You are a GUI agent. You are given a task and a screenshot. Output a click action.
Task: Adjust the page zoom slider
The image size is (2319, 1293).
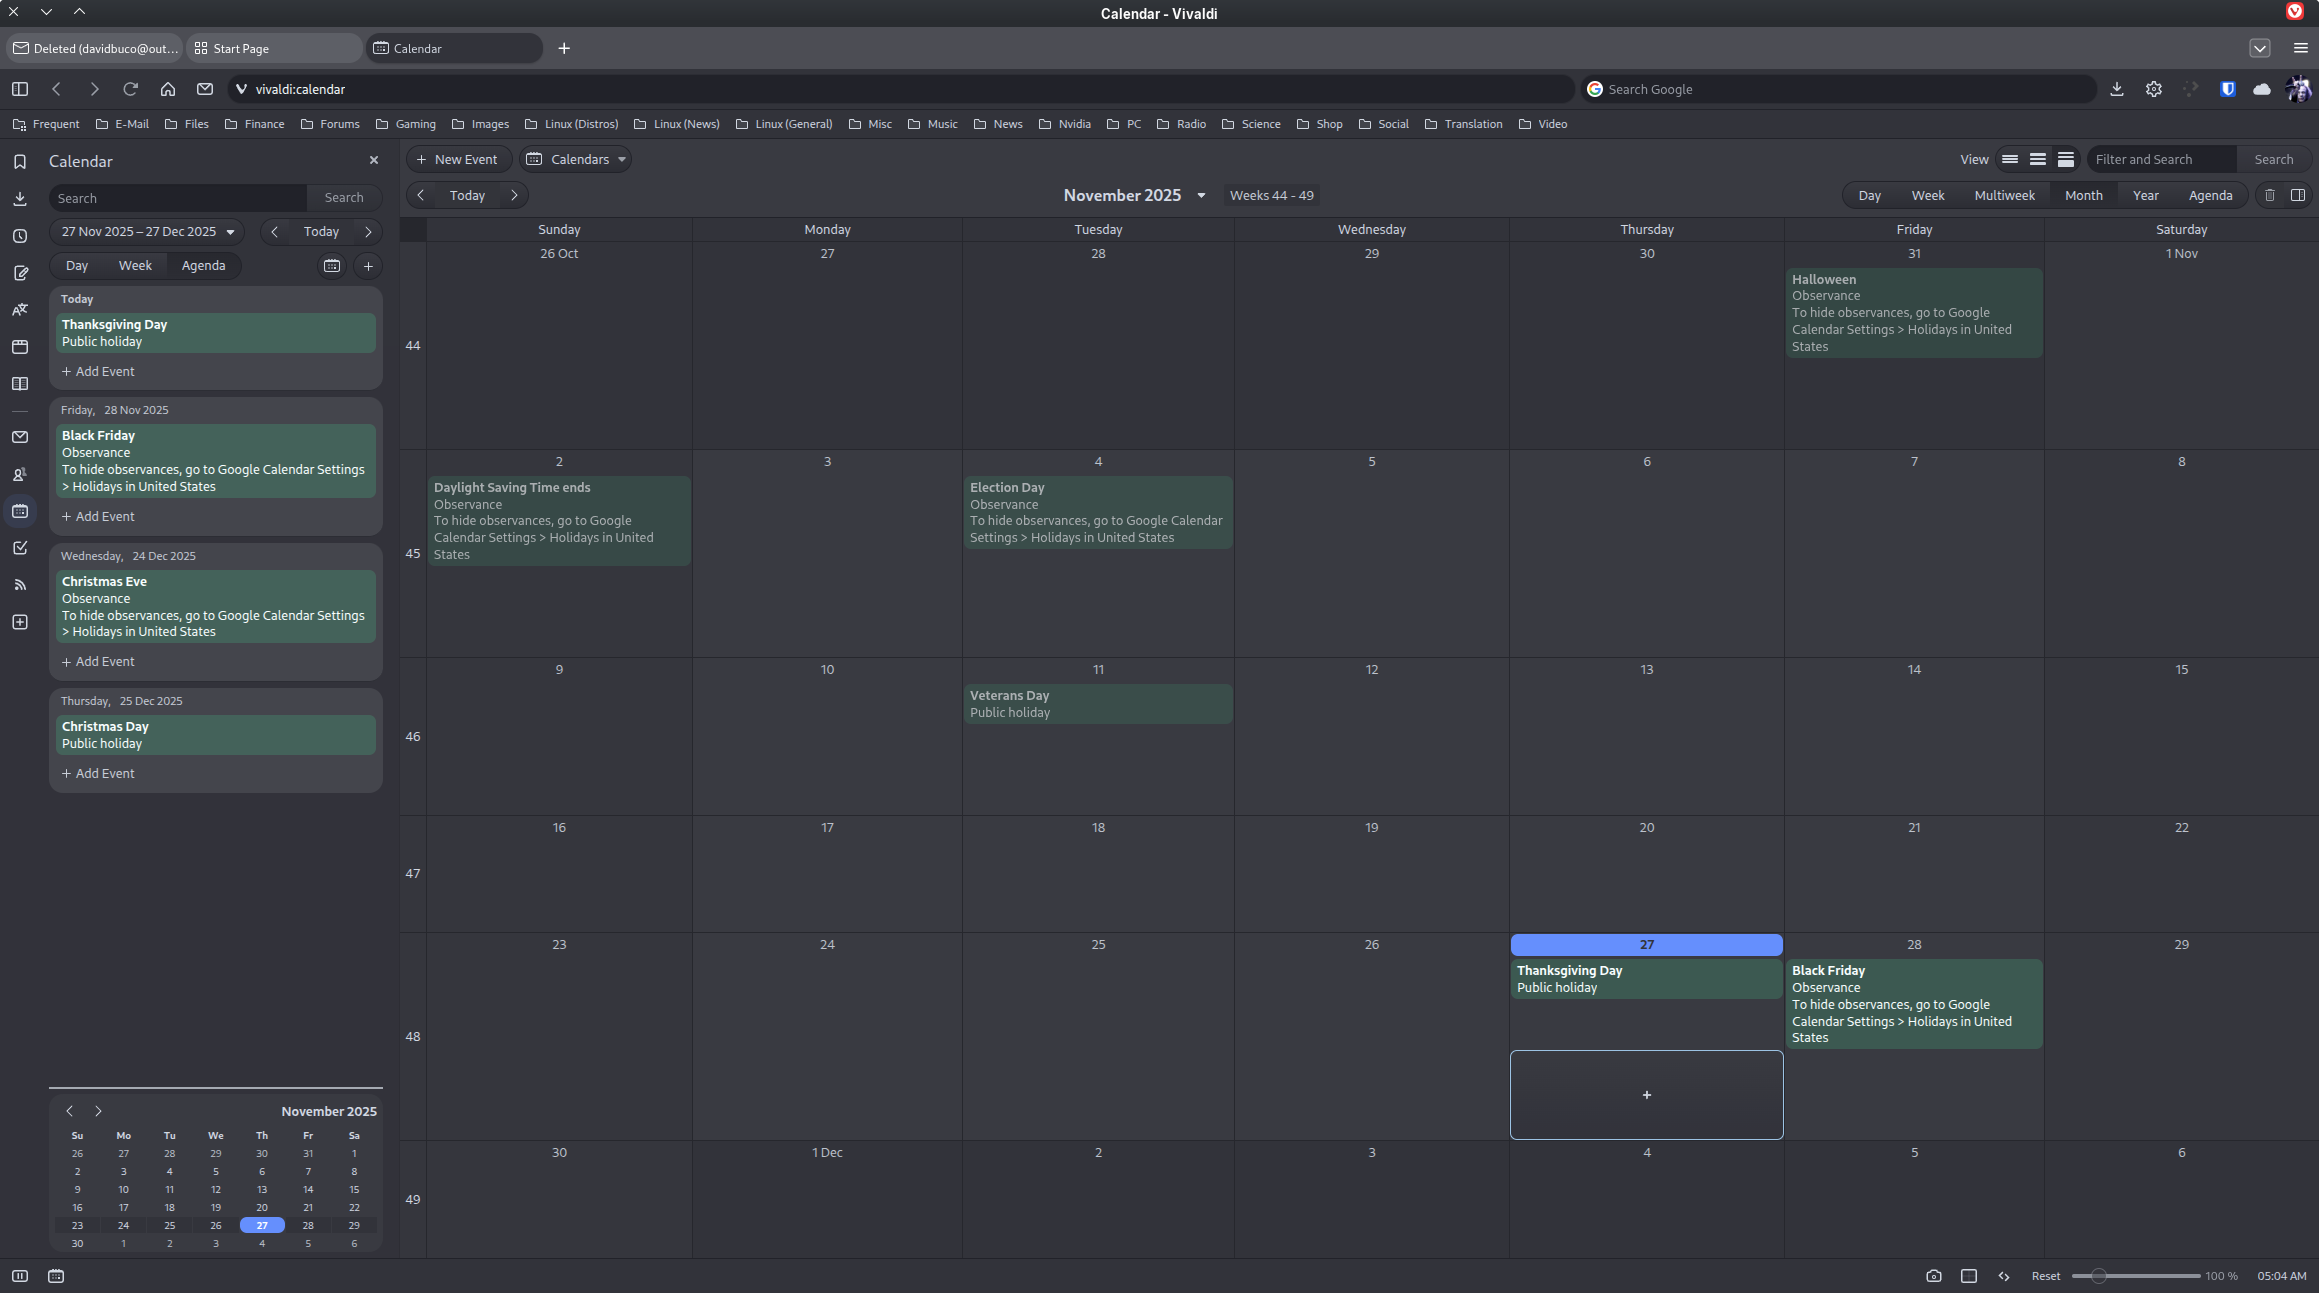2099,1276
